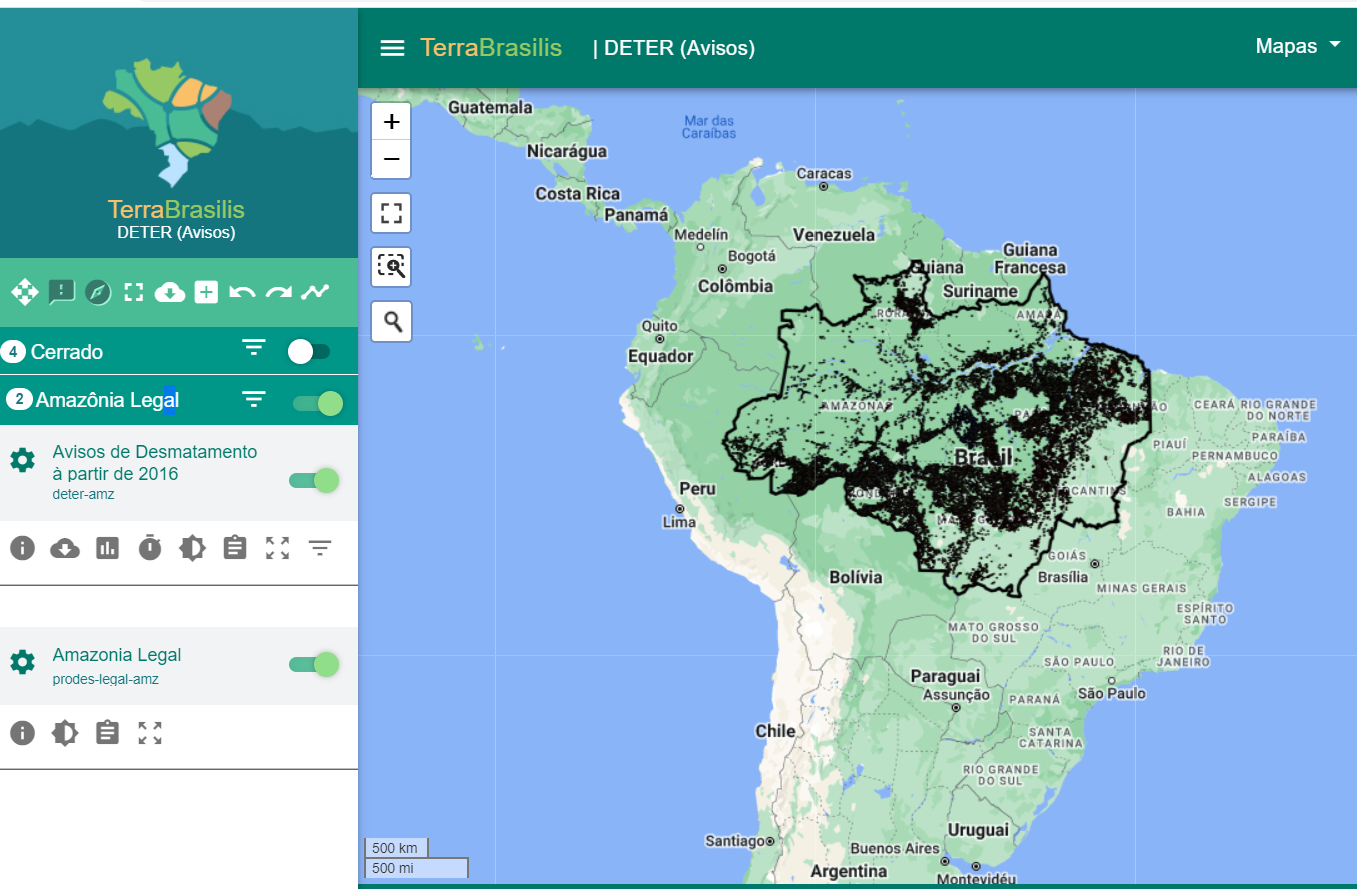Click the '500 km' scale bar
Screen dimensions: 1357x889
point(397,848)
